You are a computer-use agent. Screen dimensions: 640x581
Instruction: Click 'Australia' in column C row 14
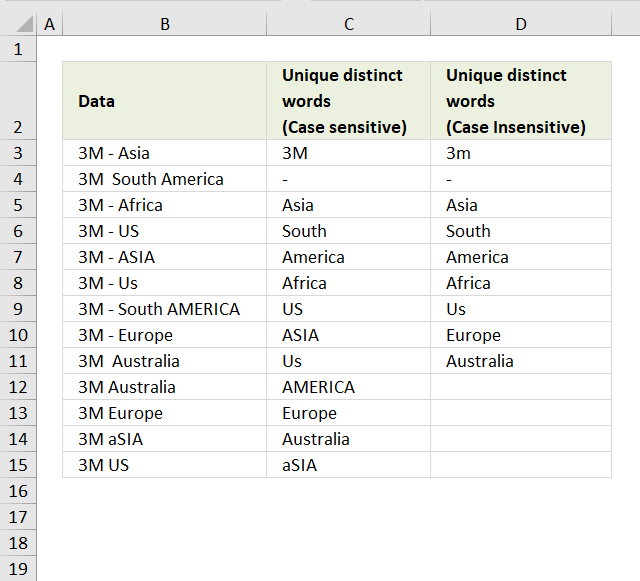[x=349, y=439]
